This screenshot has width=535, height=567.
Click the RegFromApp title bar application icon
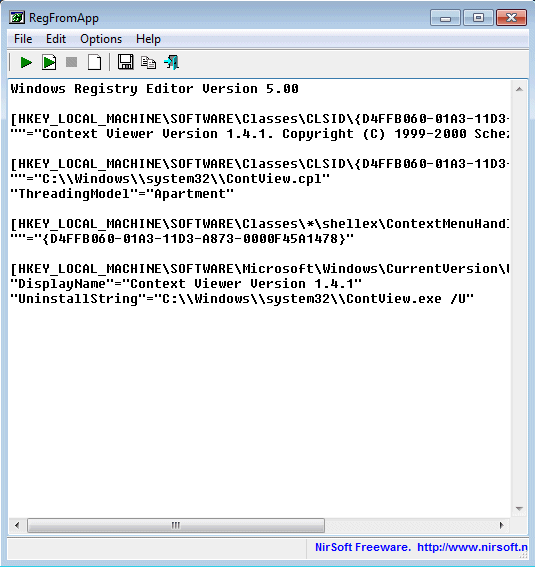(17, 17)
